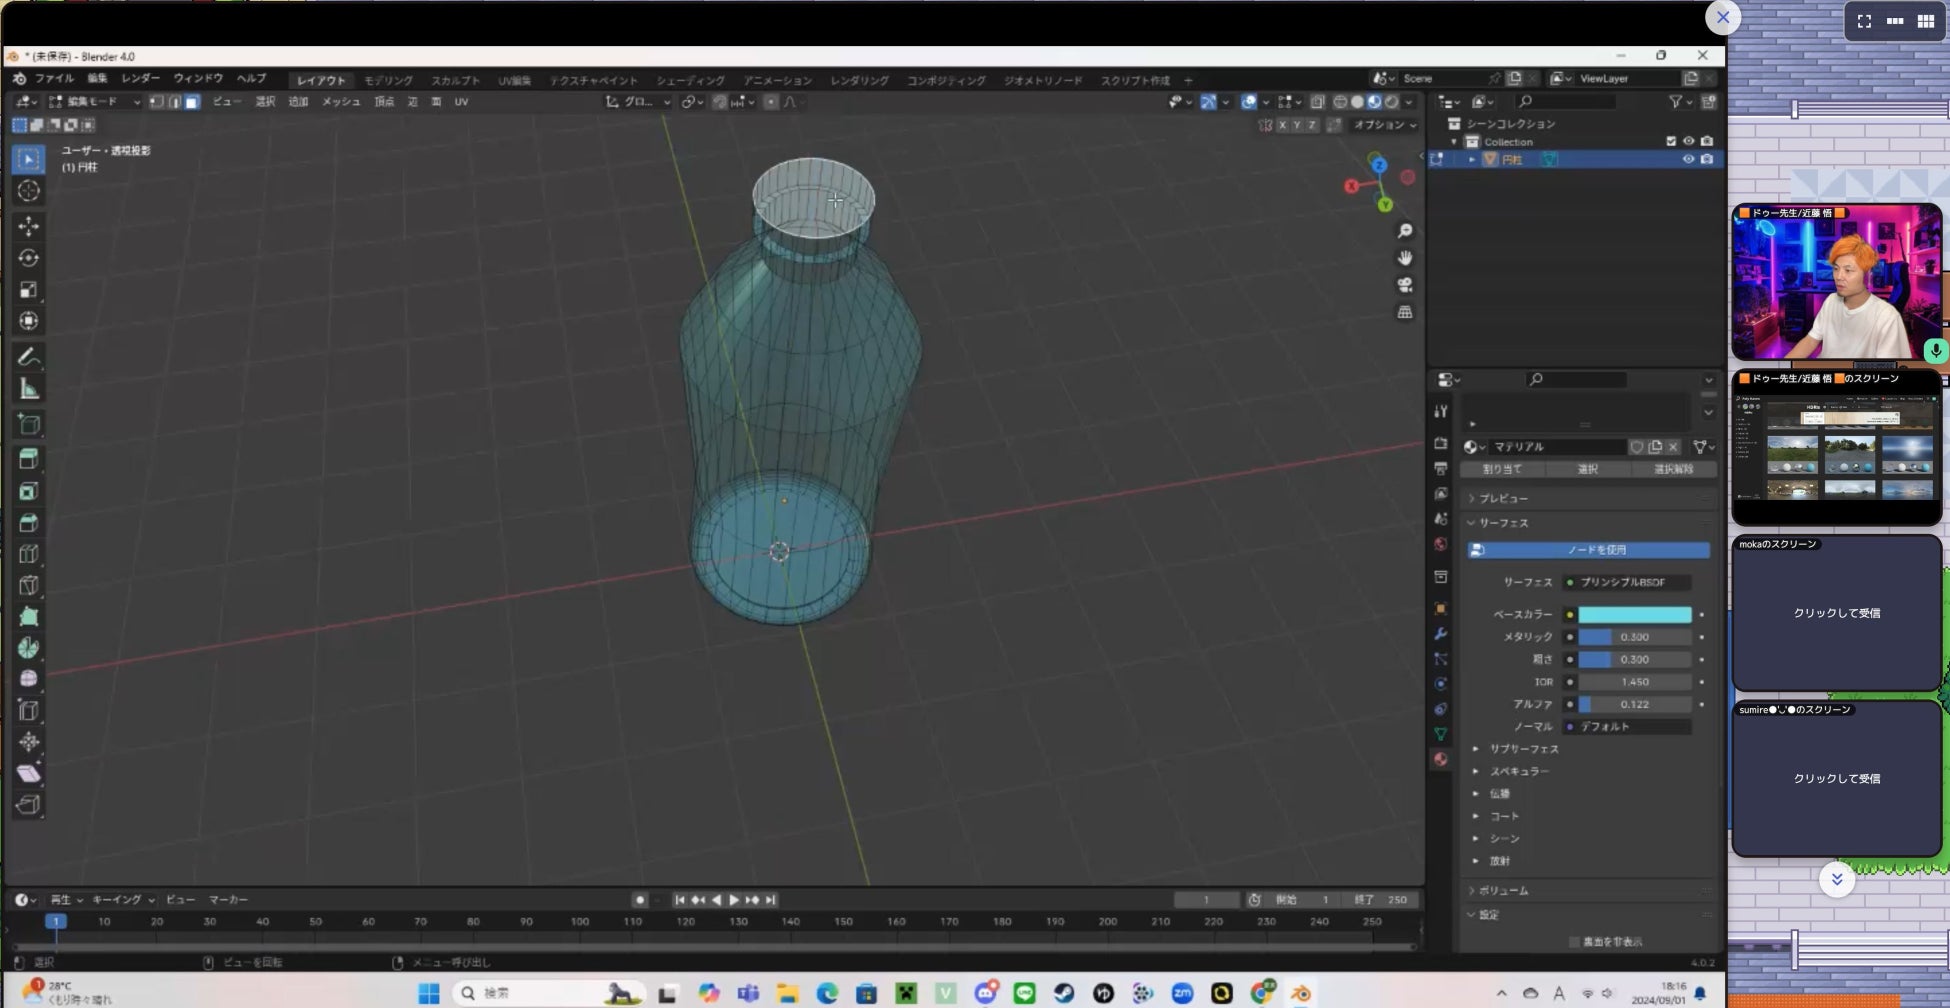Select the Scale tool in left toolbar
This screenshot has height=1008, width=1950.
(x=28, y=290)
